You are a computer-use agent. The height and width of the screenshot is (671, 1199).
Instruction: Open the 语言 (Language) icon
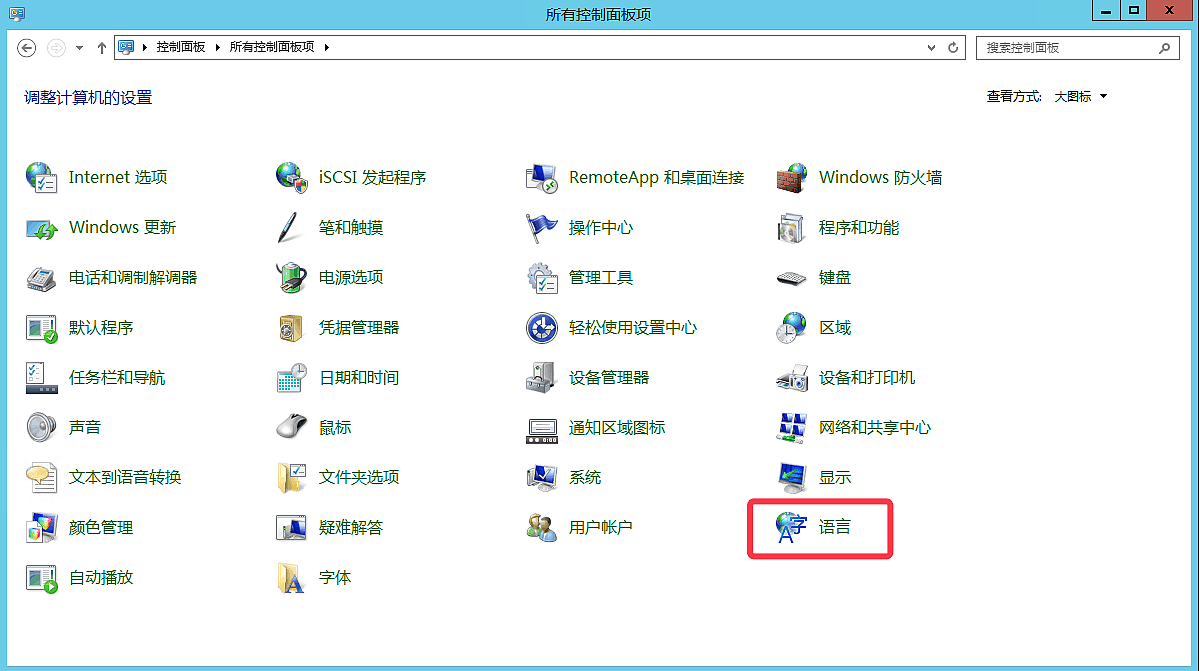(x=792, y=528)
